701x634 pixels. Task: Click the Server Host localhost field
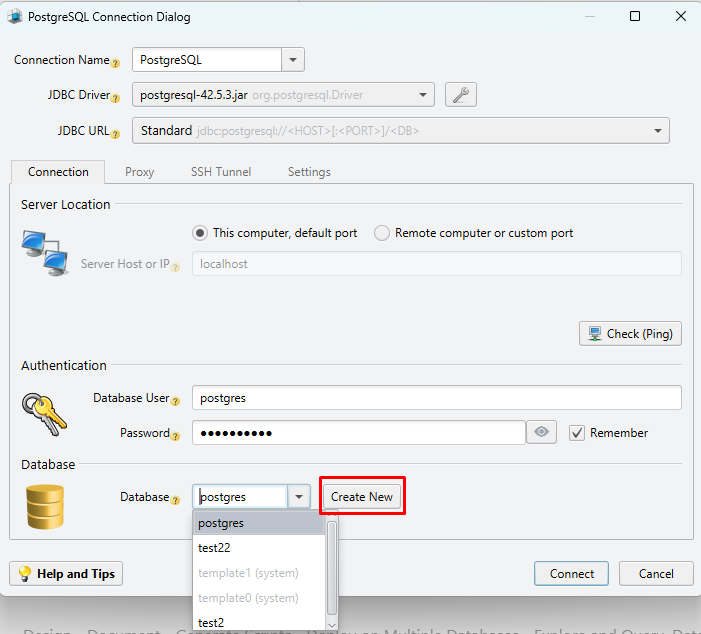[437, 264]
